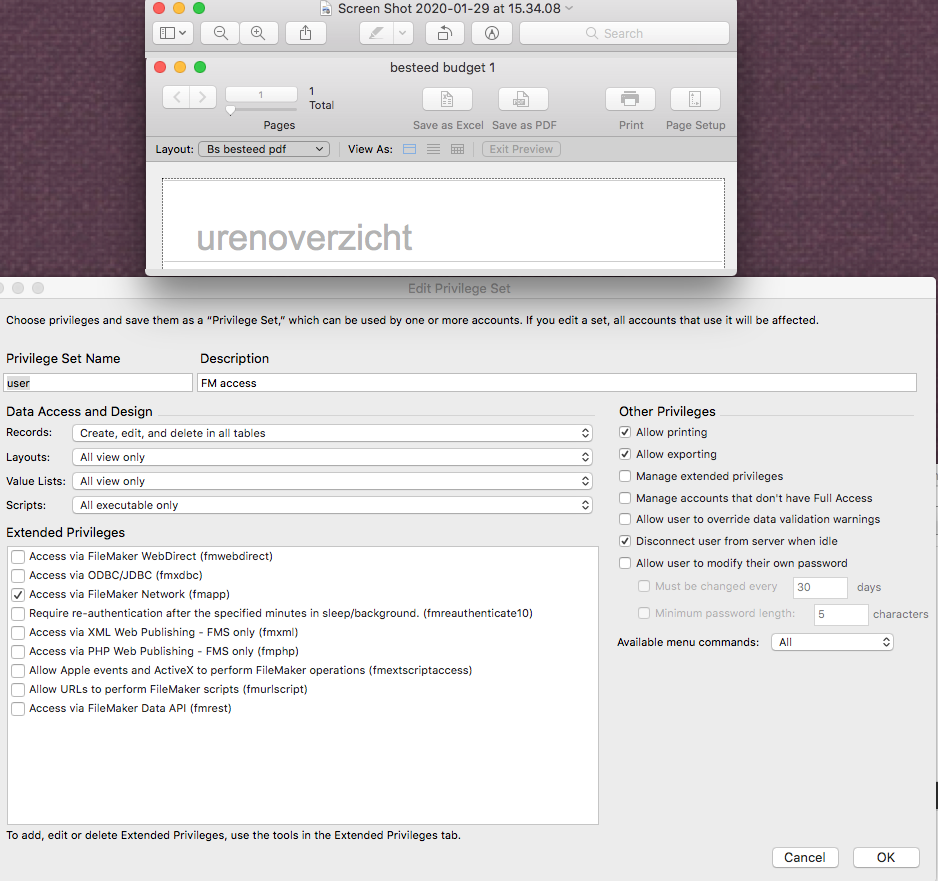Switch to Table view icon

457,149
